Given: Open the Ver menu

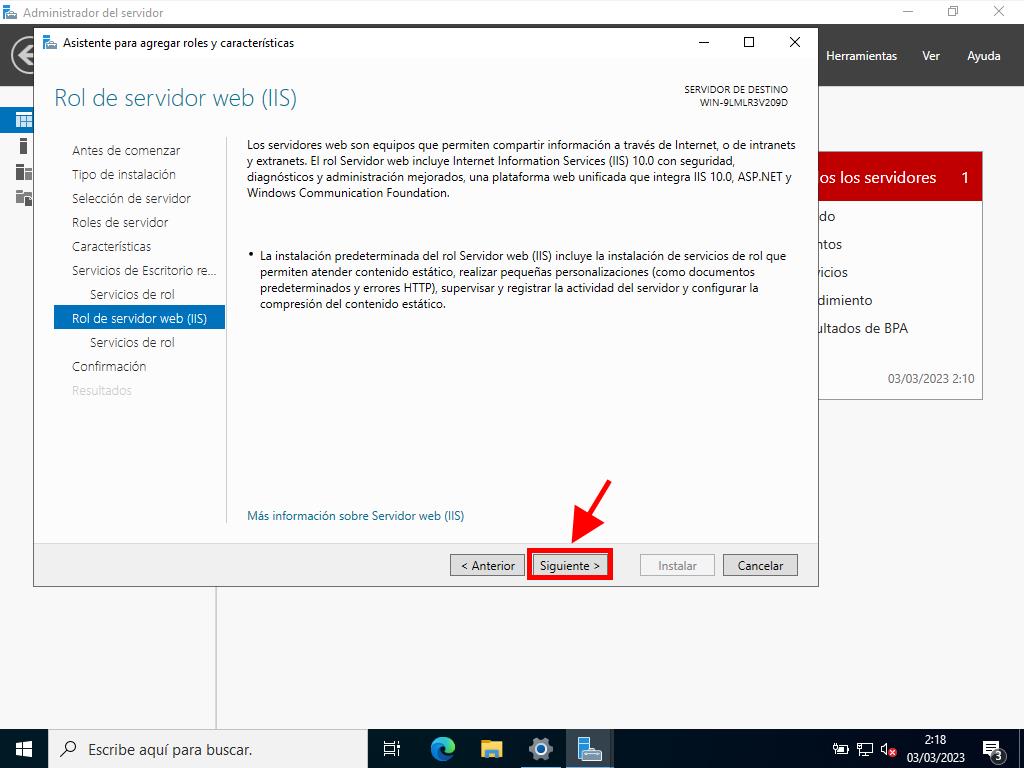Looking at the screenshot, I should (931, 56).
